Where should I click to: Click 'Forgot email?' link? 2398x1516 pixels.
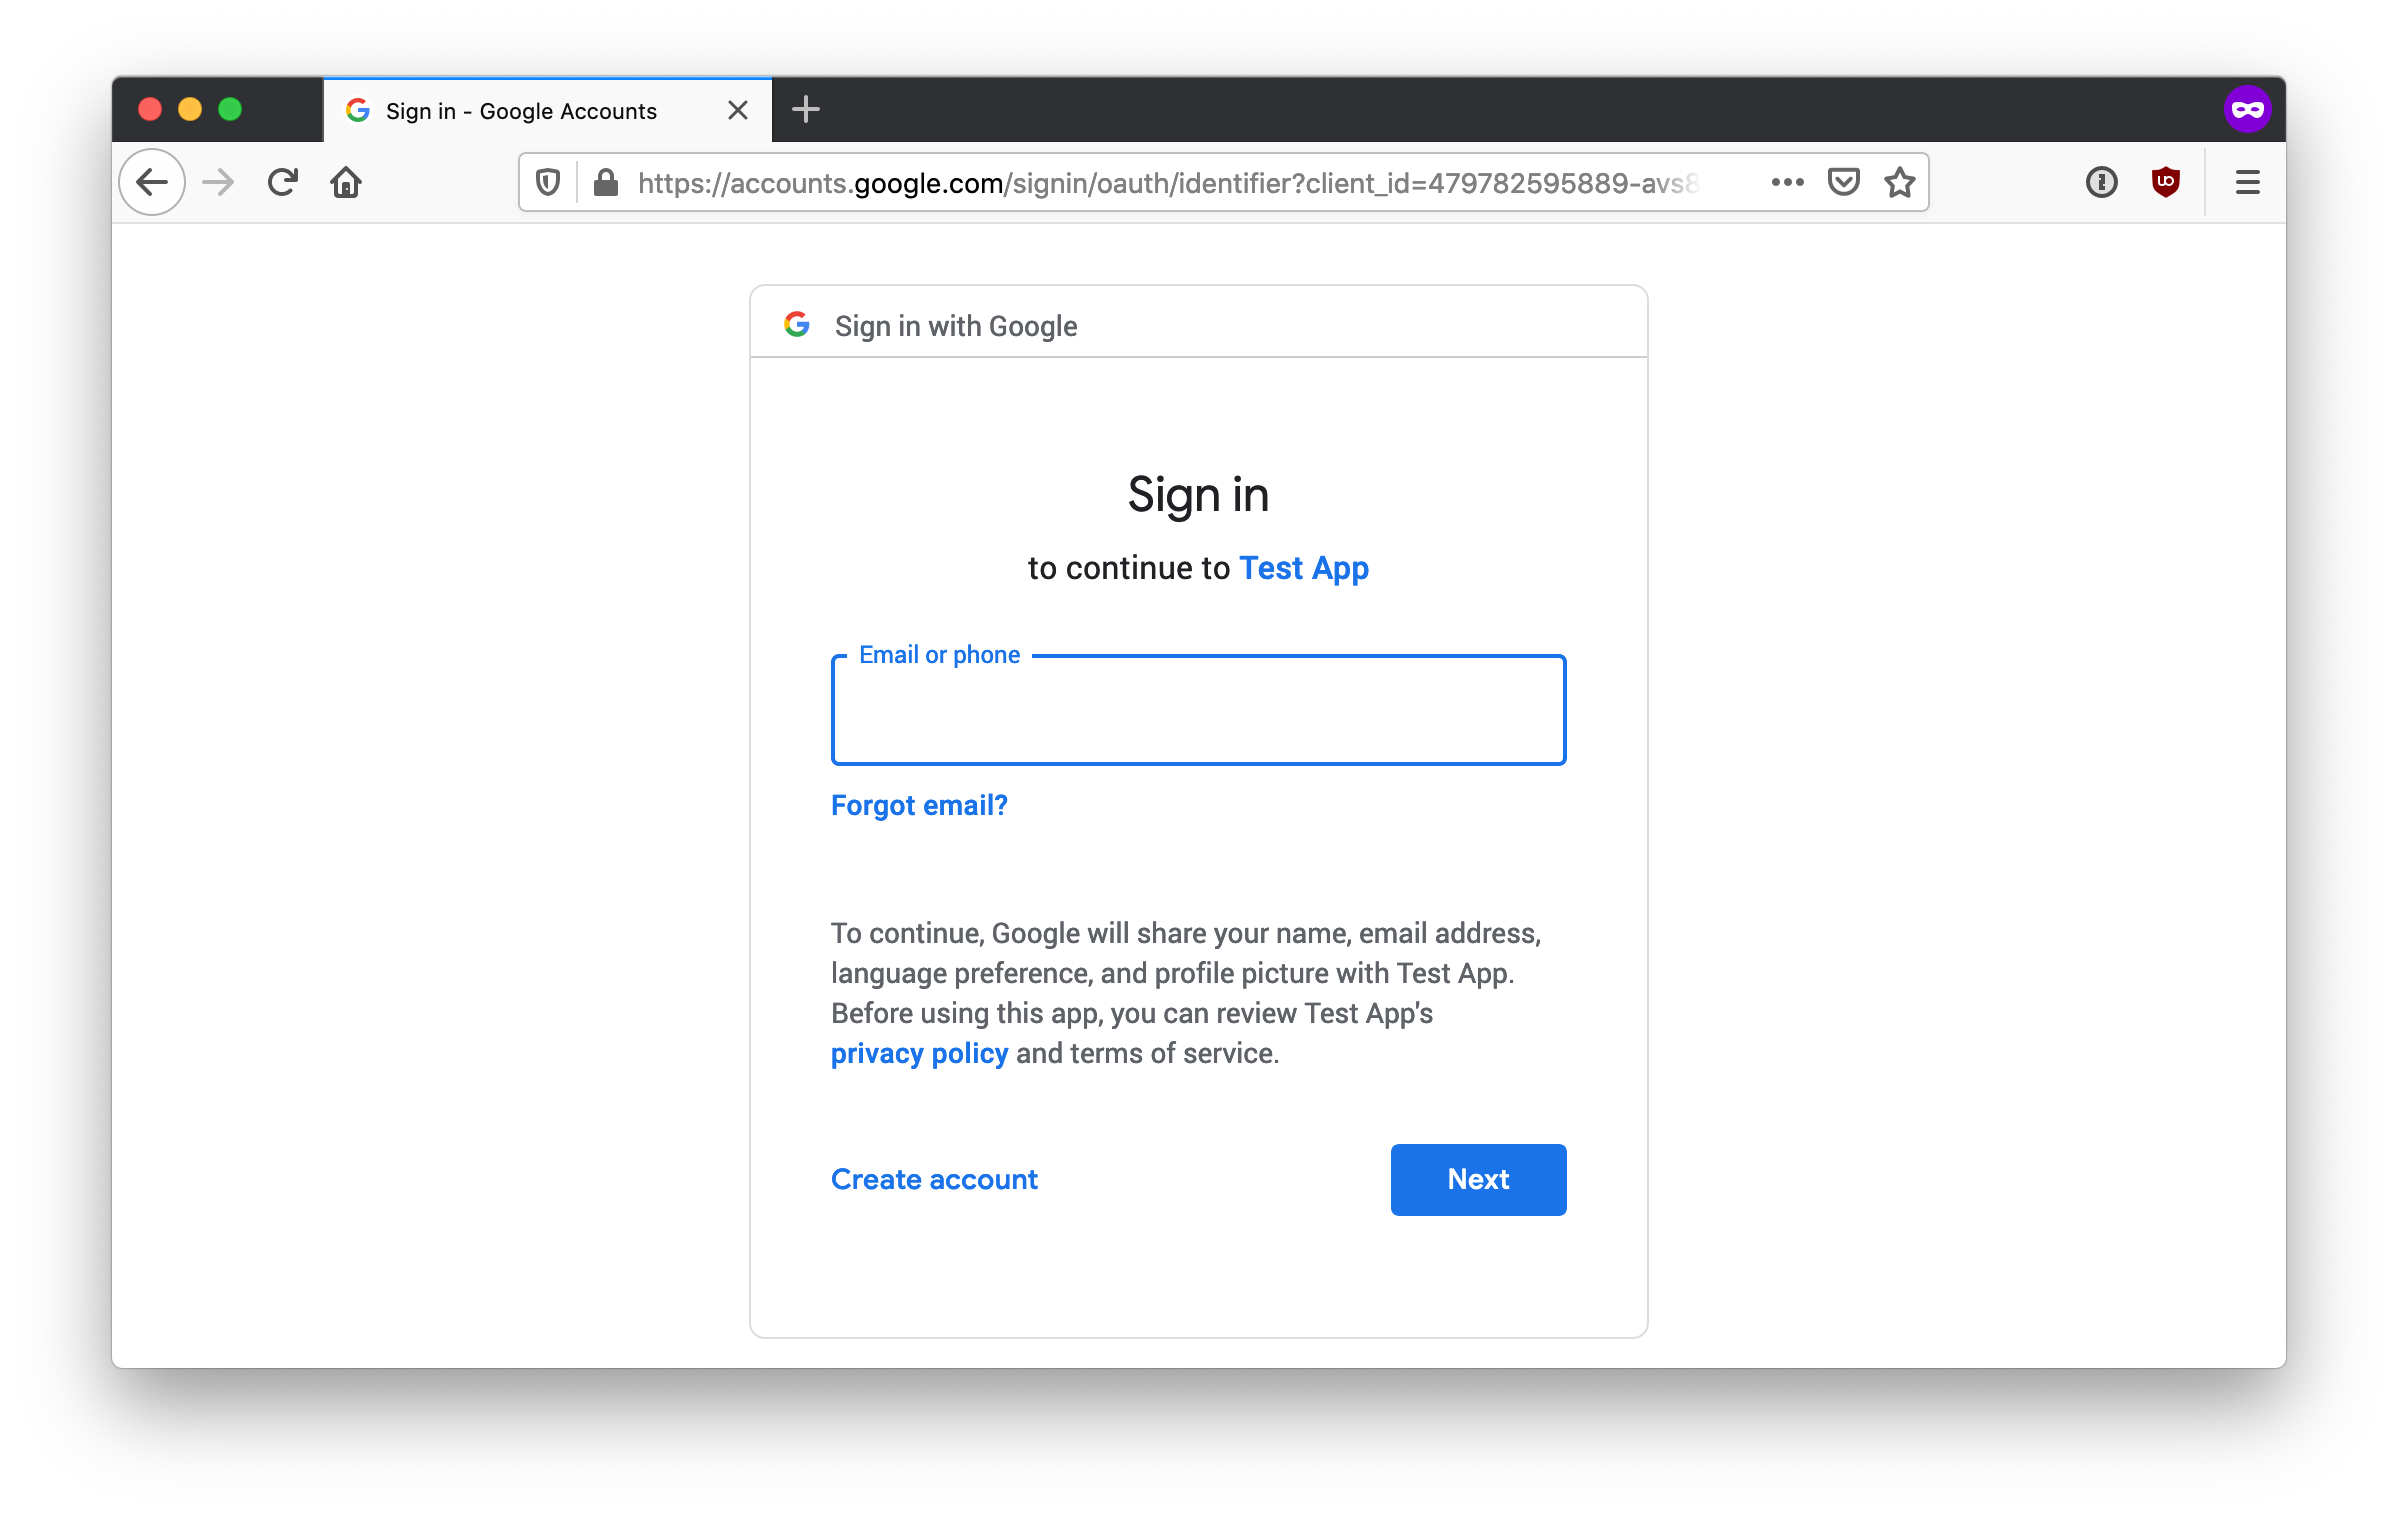(919, 805)
